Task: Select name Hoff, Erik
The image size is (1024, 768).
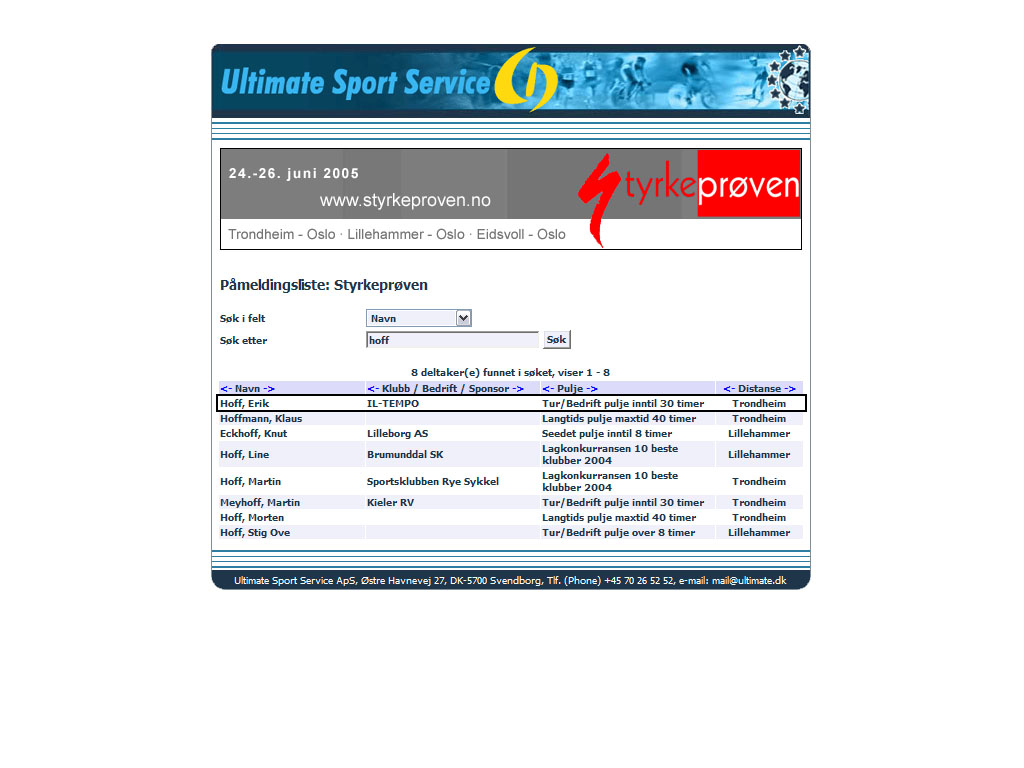Action: pyautogui.click(x=245, y=404)
